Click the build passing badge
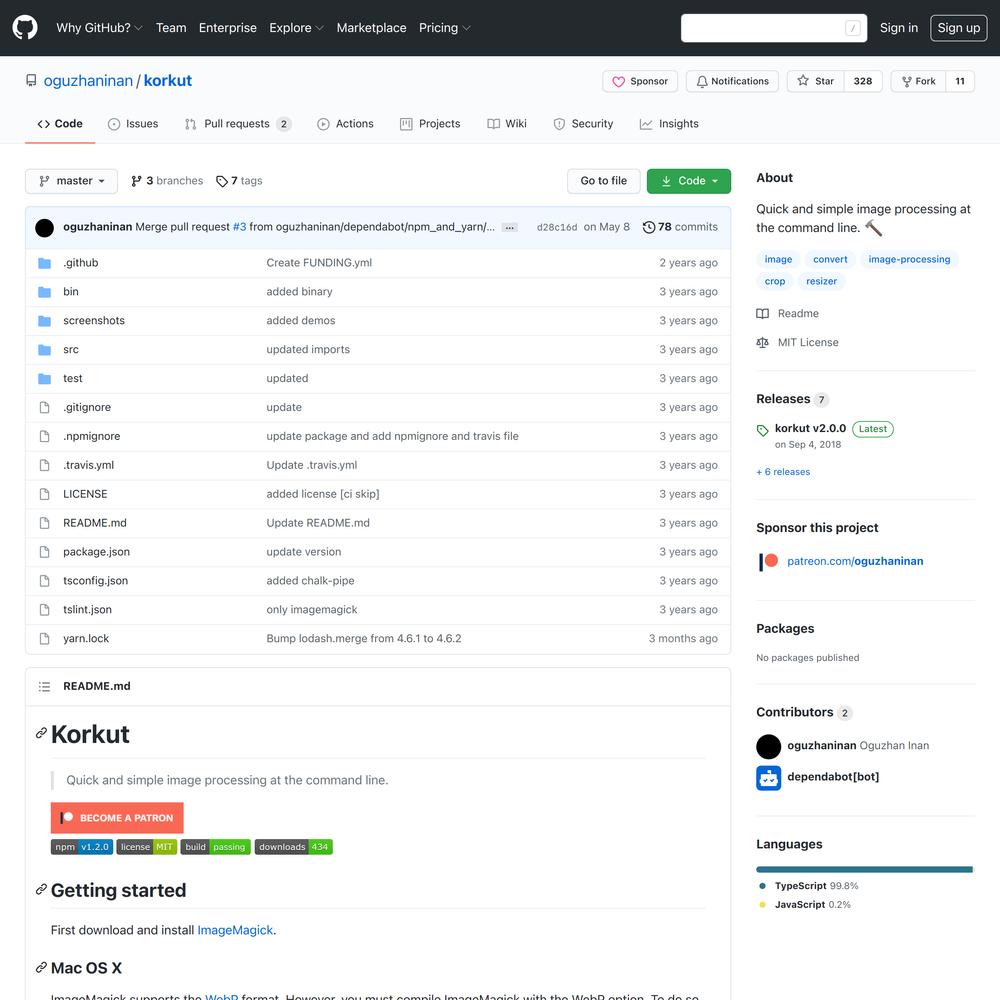This screenshot has height=1000, width=1000. (216, 847)
